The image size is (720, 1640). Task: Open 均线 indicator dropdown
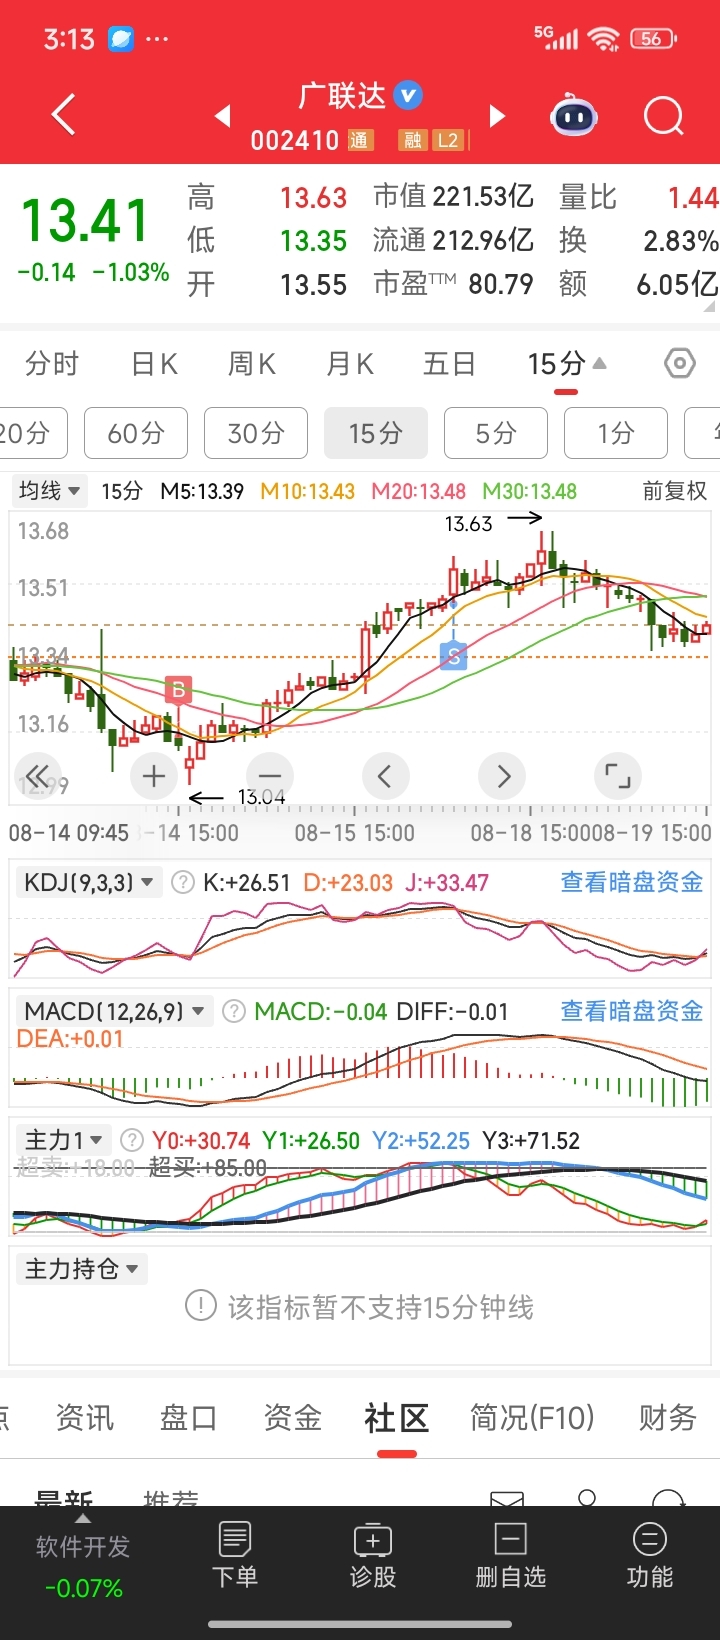[50, 491]
